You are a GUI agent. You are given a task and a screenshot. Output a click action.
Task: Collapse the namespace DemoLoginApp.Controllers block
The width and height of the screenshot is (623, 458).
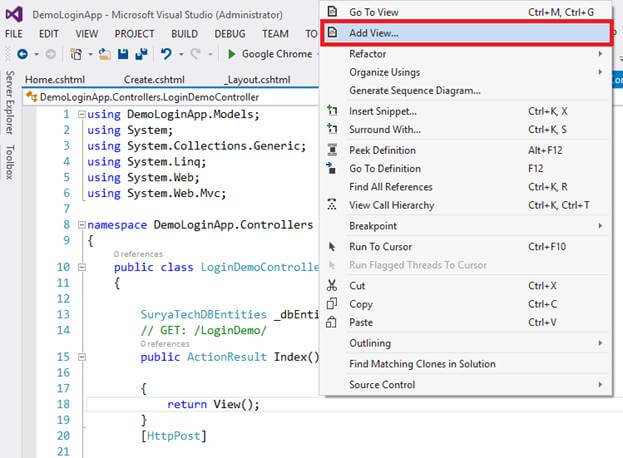81,225
